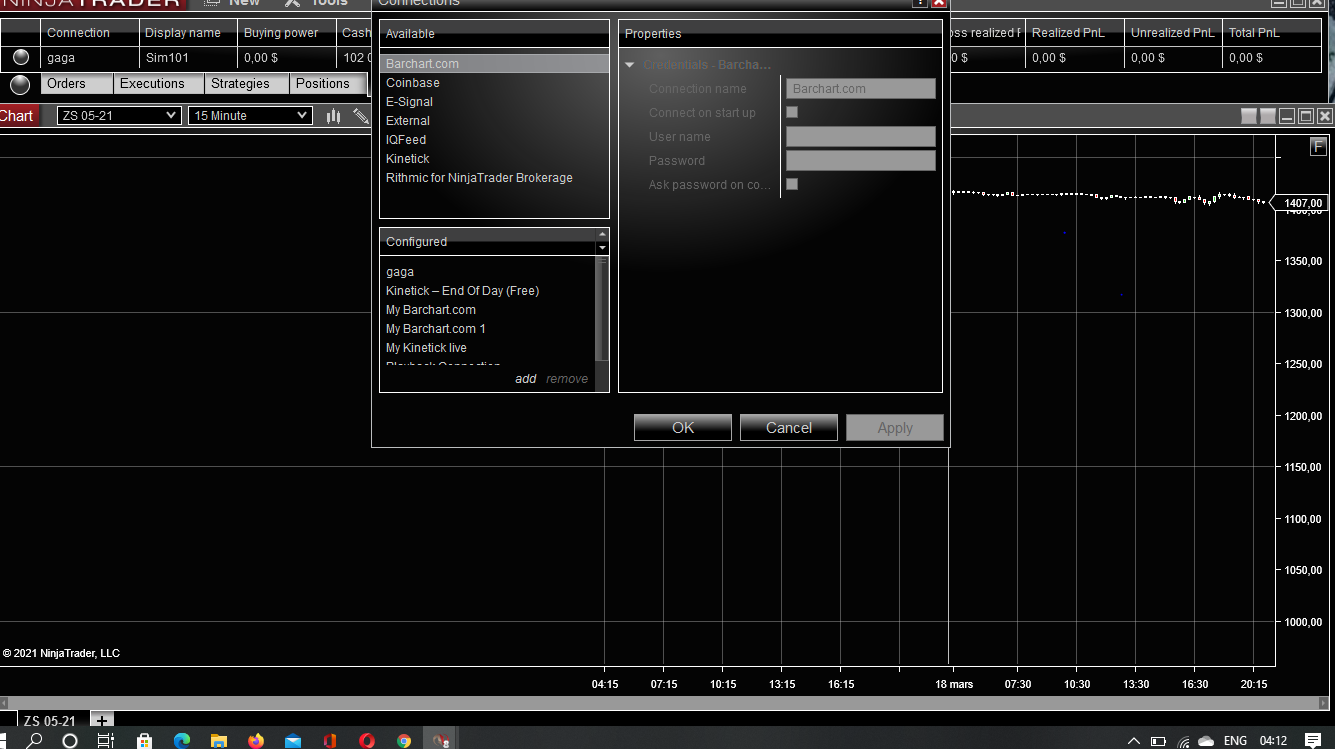Click OK in the Connections dialog
The height and width of the screenshot is (749, 1335).
(x=683, y=428)
